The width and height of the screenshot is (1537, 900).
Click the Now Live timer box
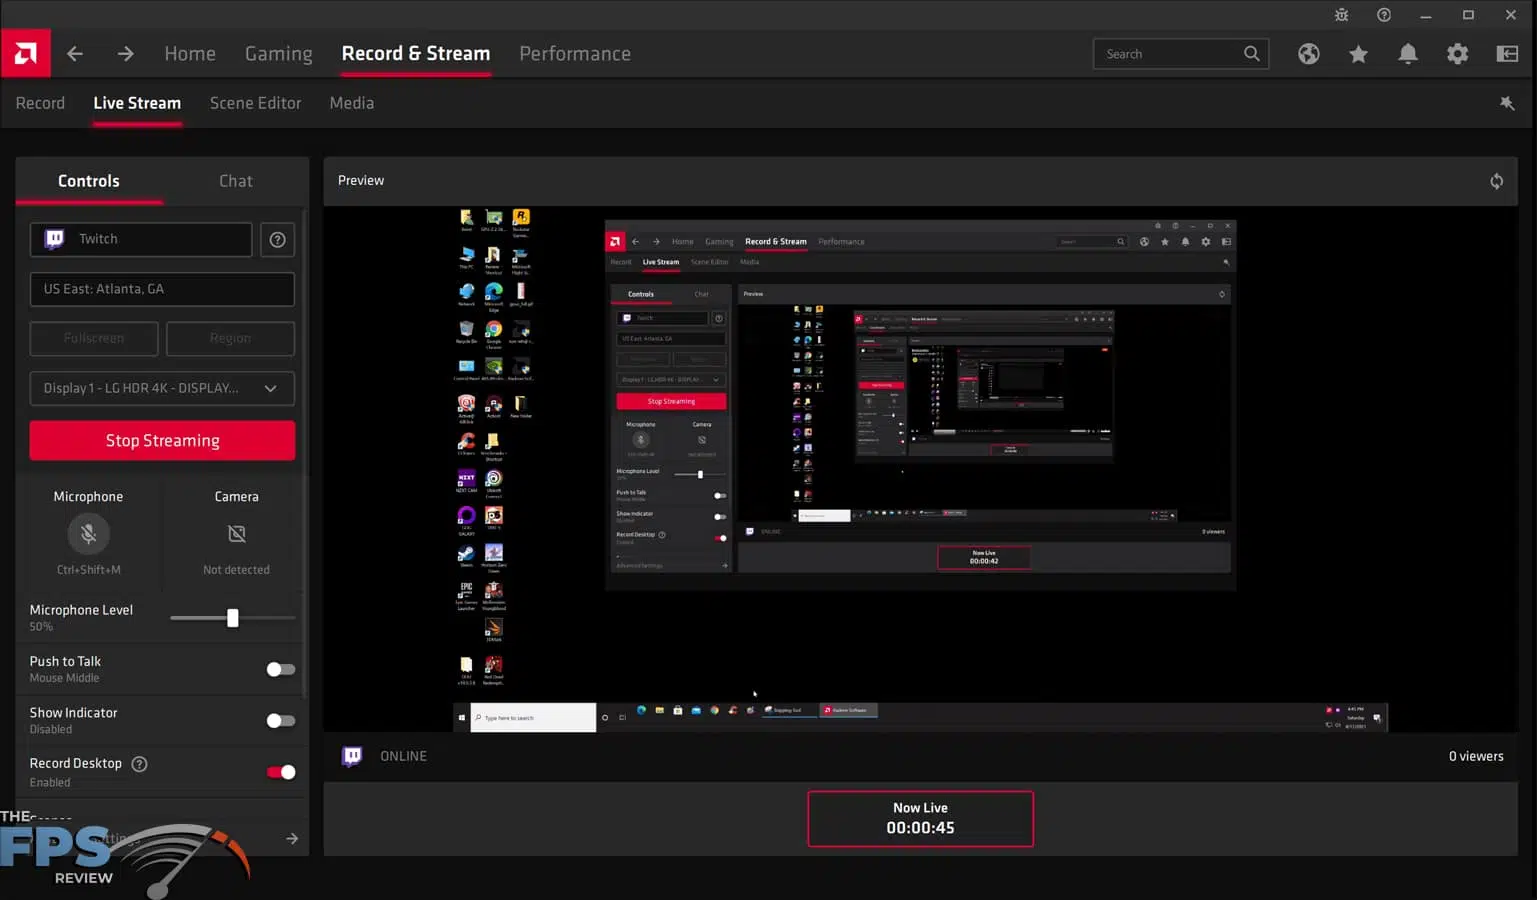coord(920,819)
